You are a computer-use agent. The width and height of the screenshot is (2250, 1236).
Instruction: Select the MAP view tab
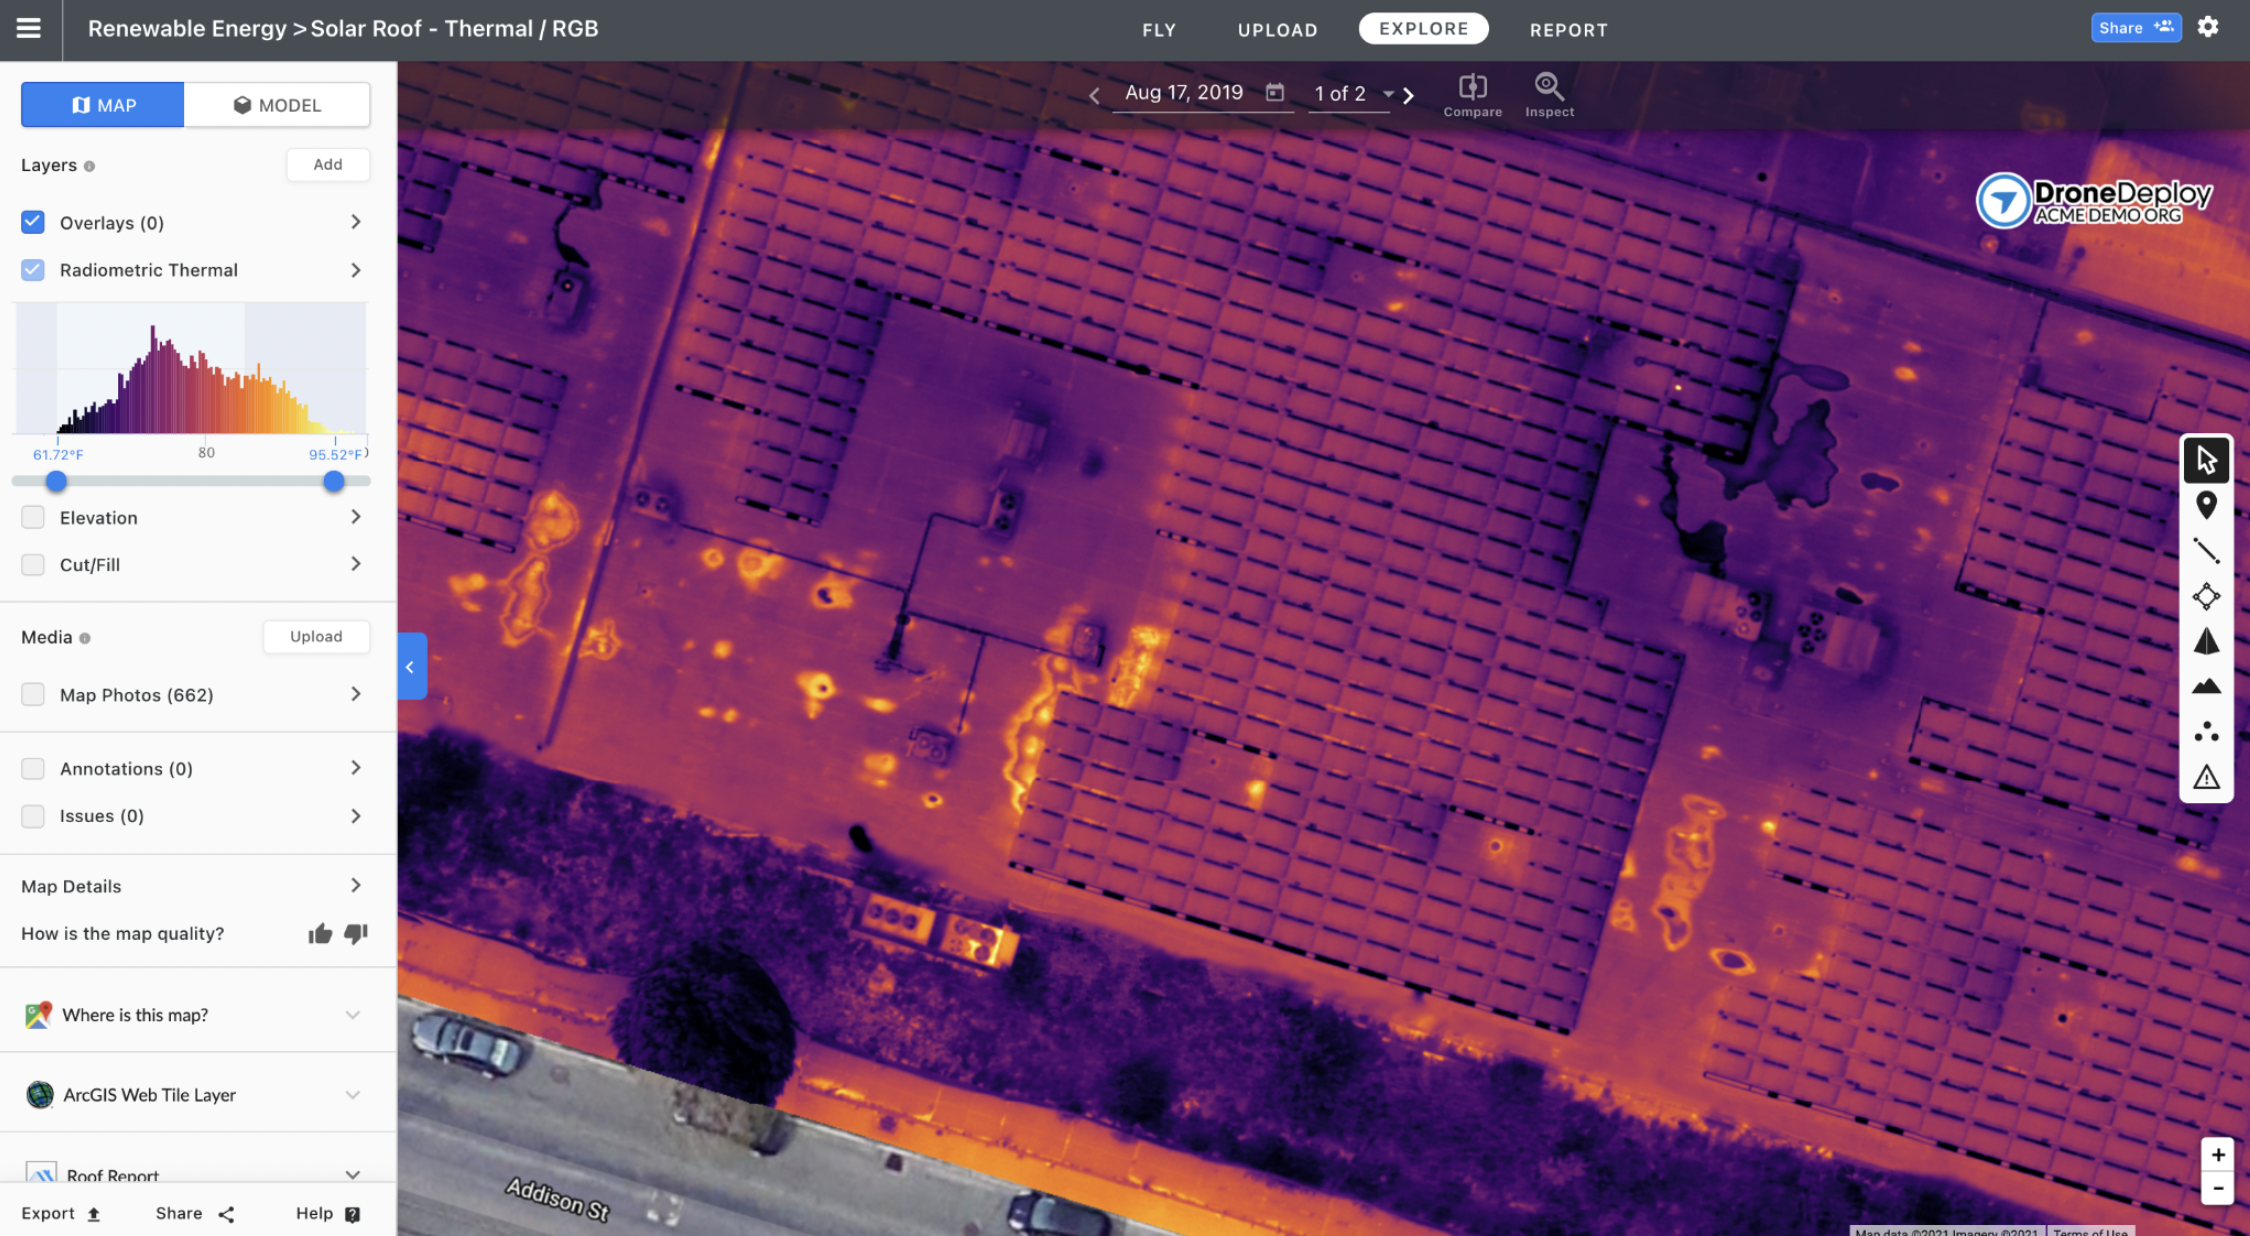tap(102, 105)
